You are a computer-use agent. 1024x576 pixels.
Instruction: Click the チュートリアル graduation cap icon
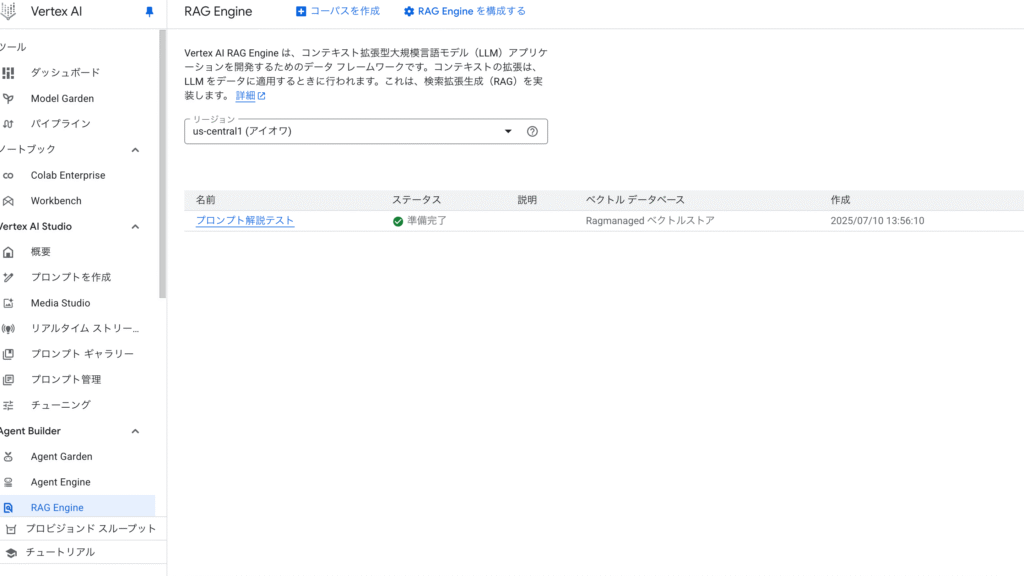[10, 552]
